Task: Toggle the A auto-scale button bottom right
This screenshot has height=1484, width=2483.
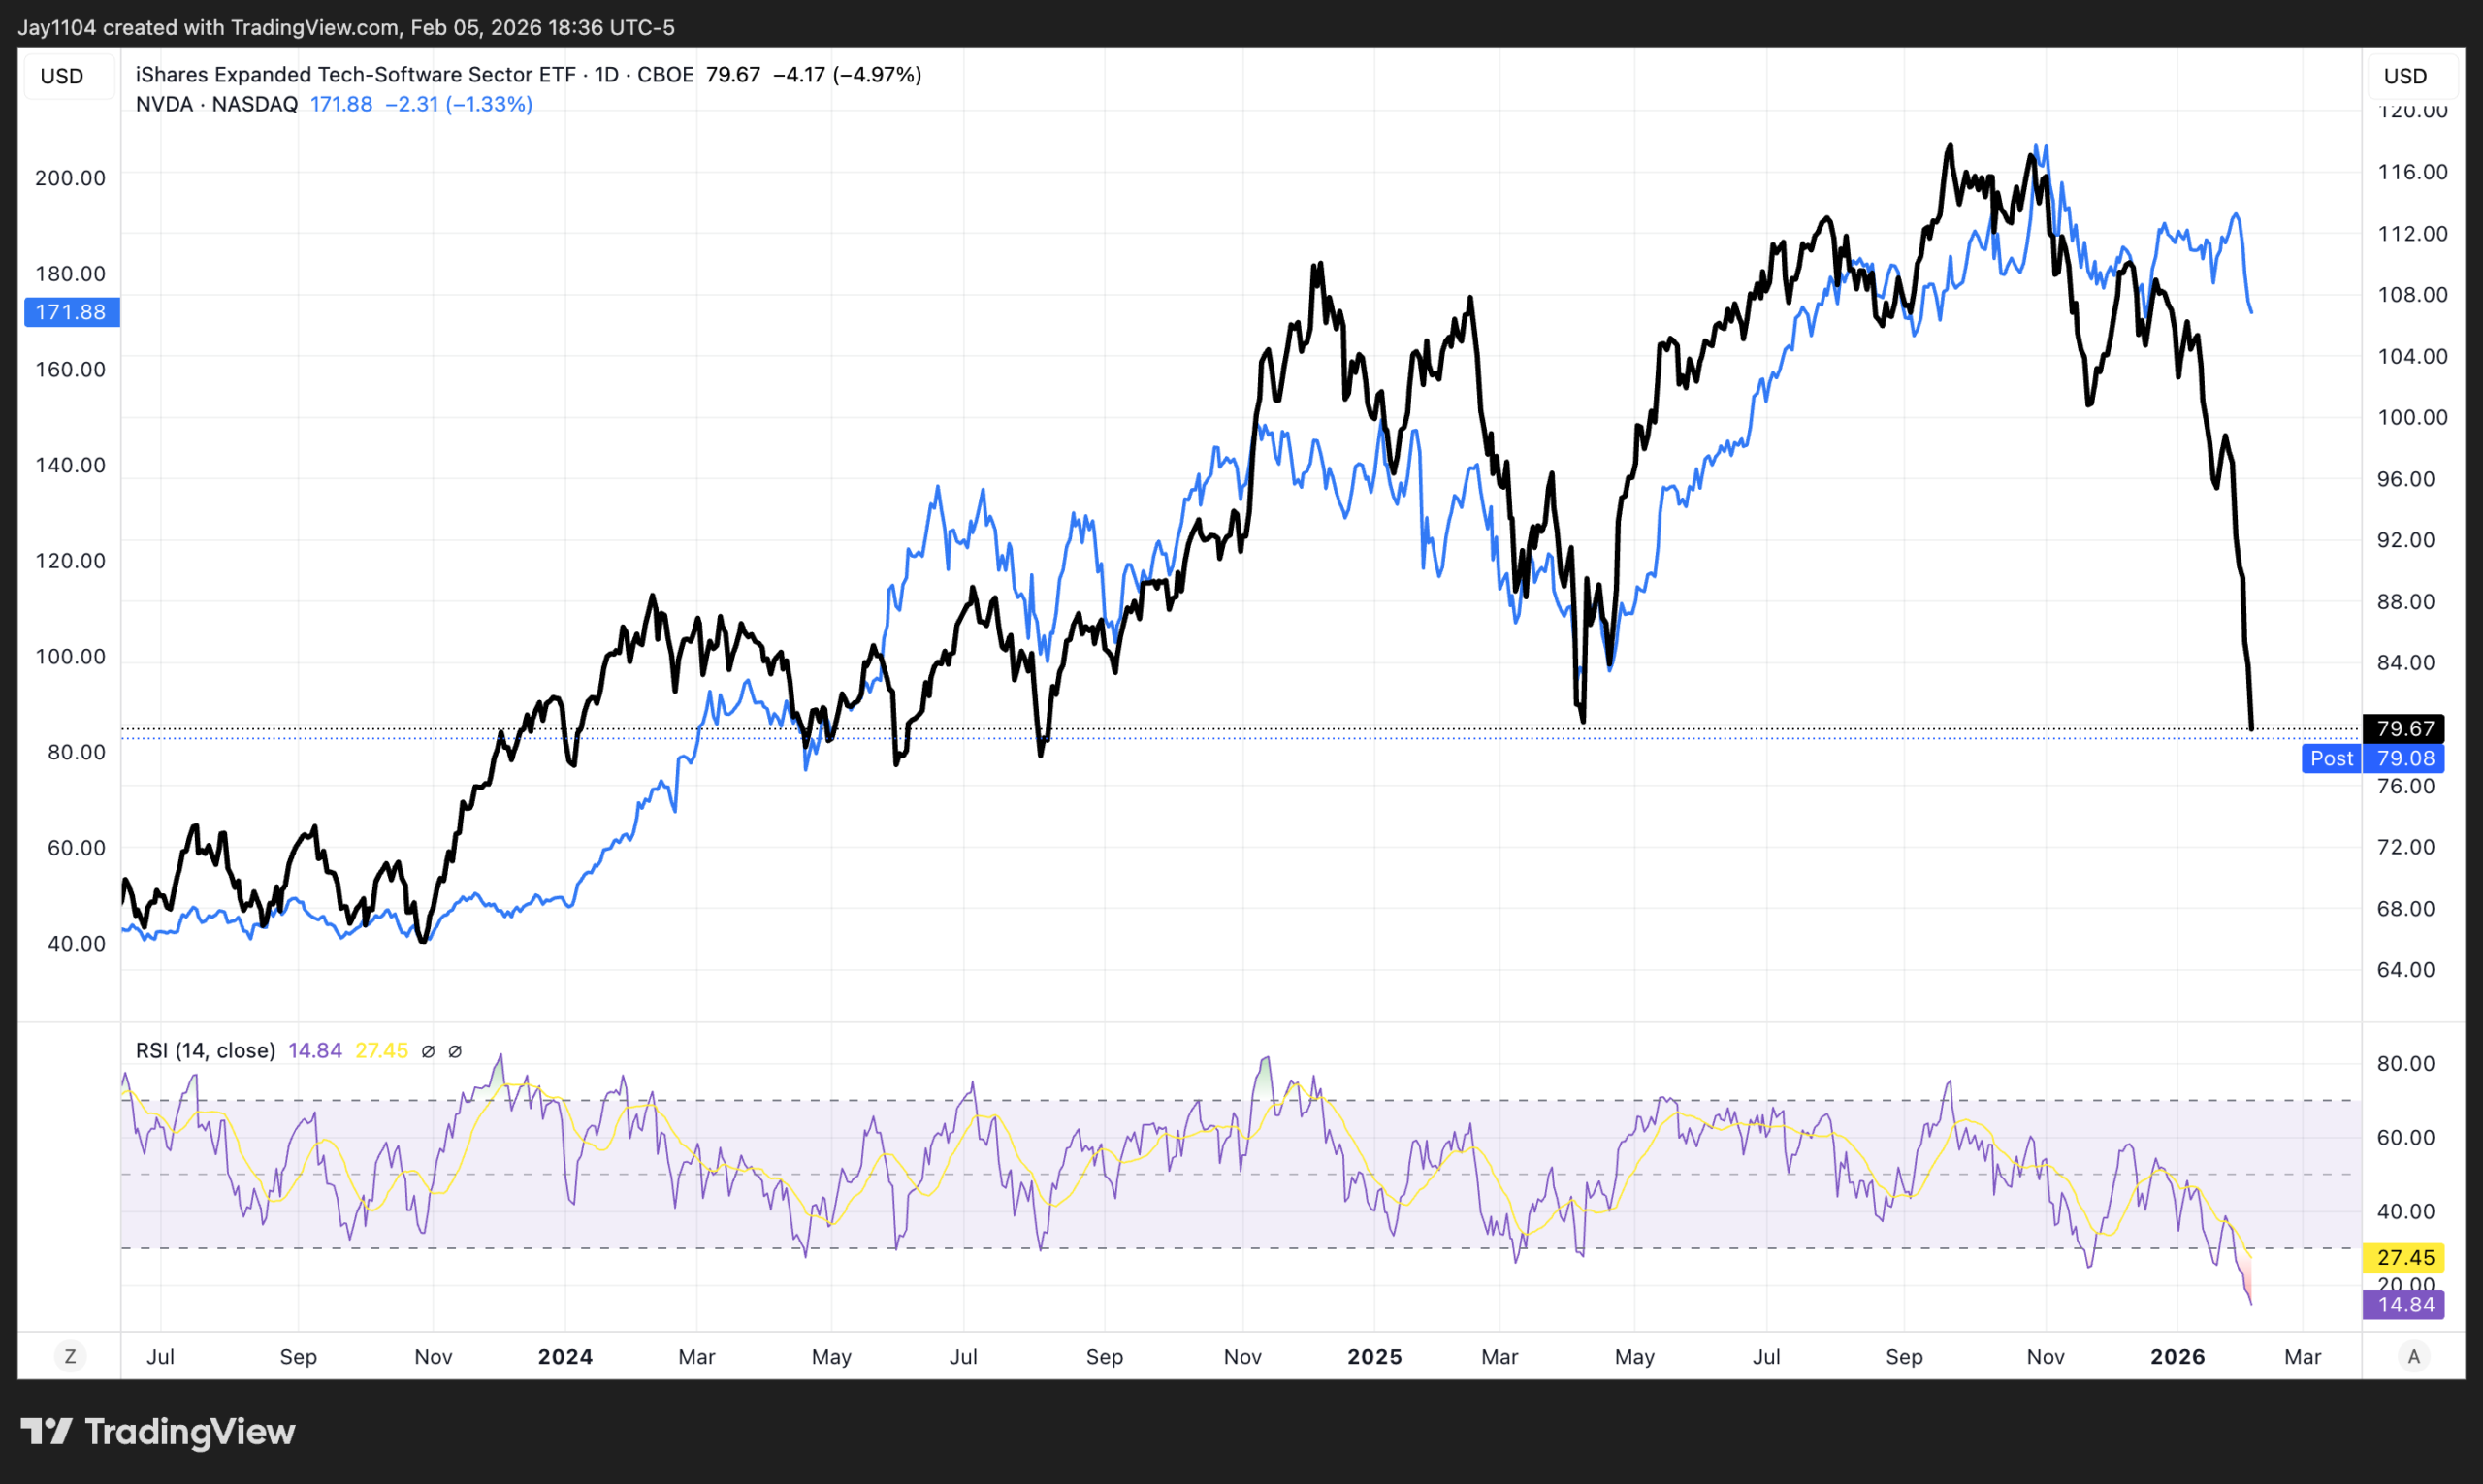Action: (2413, 1356)
